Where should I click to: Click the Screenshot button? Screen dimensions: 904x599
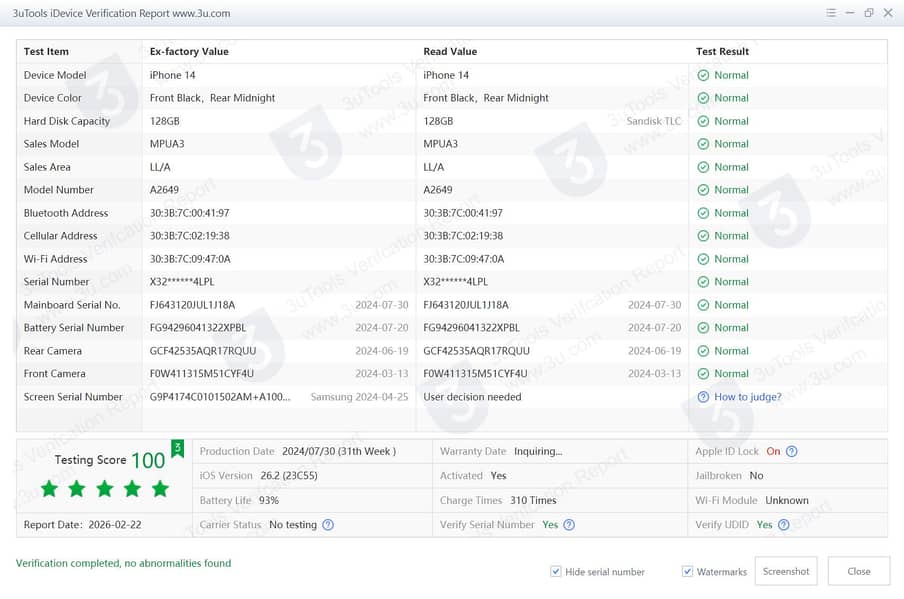pos(785,571)
